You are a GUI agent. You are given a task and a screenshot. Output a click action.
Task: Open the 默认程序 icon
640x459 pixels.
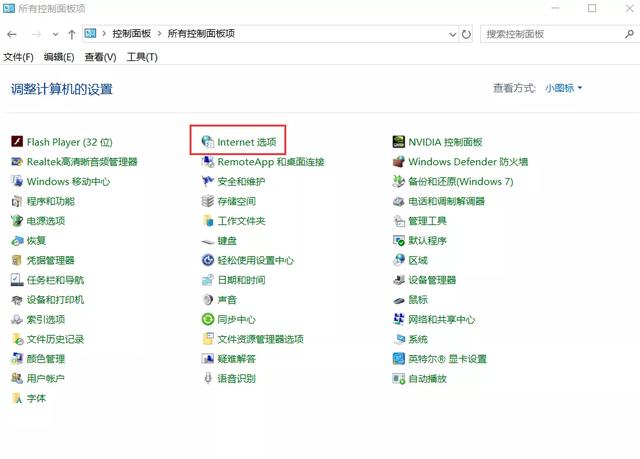point(398,240)
